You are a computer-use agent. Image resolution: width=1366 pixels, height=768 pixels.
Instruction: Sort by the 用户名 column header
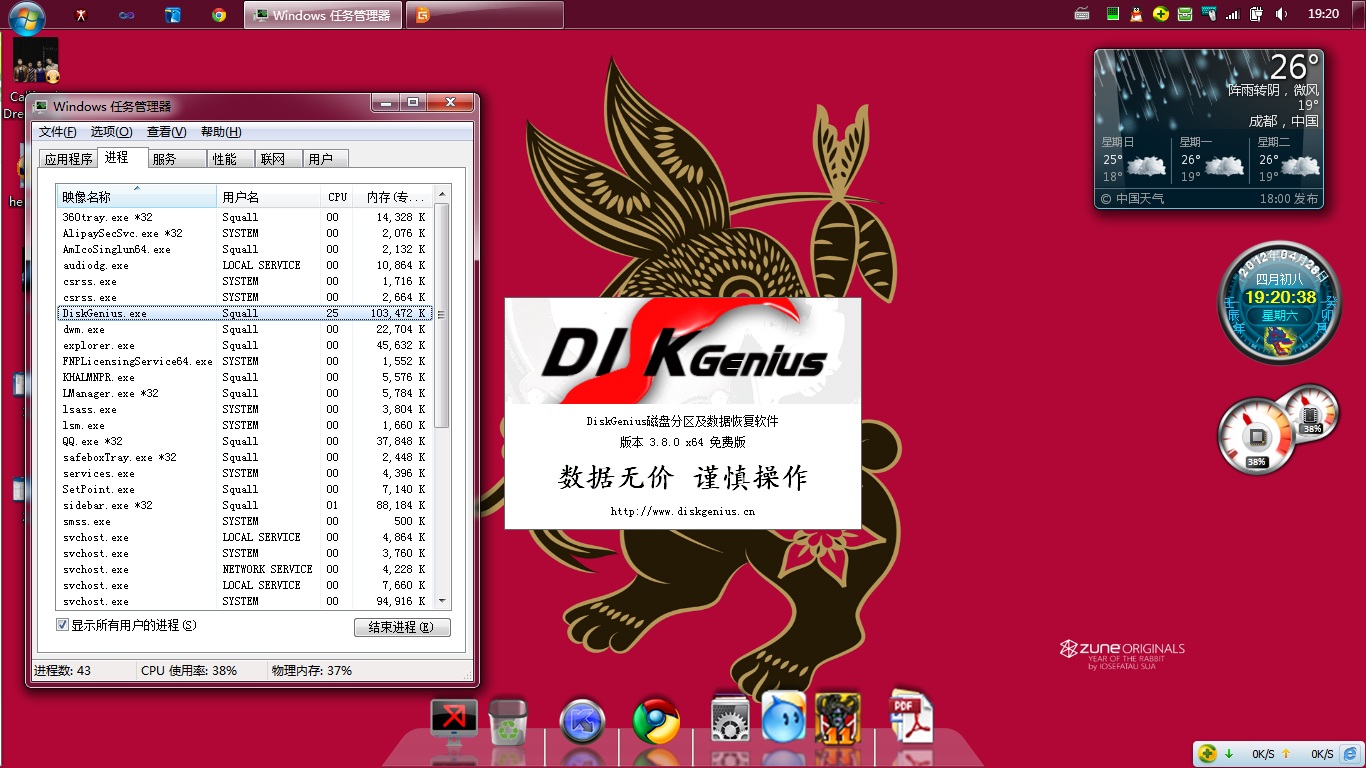point(269,197)
